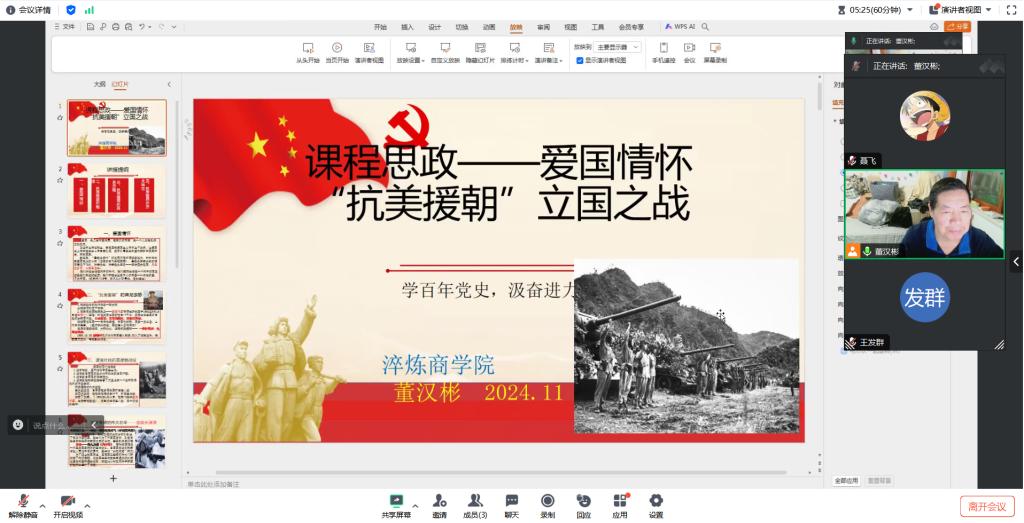Screen dimensions: 1024x523
Task: Start 录制 meeting recording
Action: point(547,507)
